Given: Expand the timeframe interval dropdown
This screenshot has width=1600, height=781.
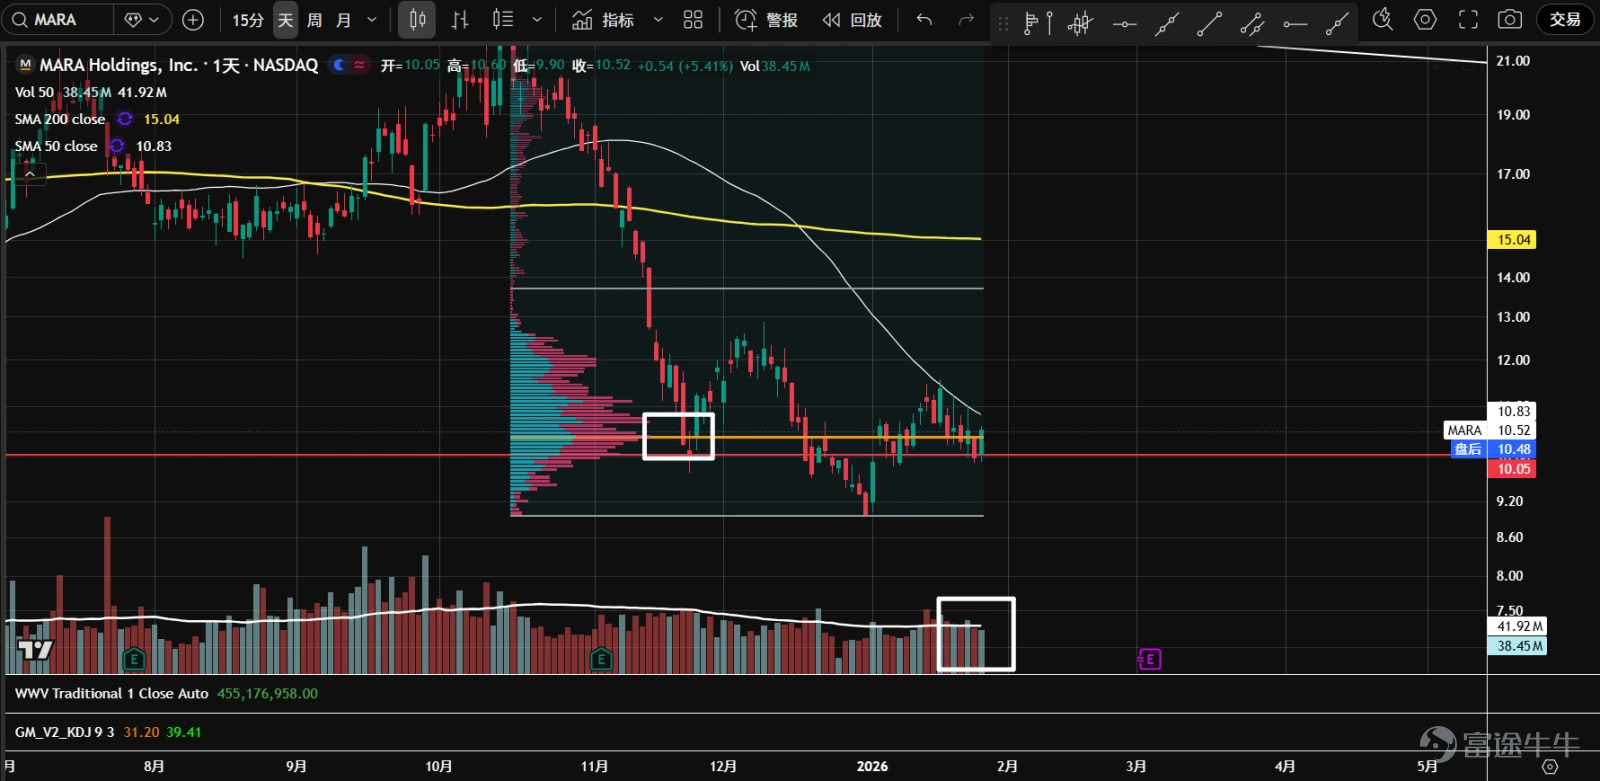Looking at the screenshot, I should pos(372,20).
